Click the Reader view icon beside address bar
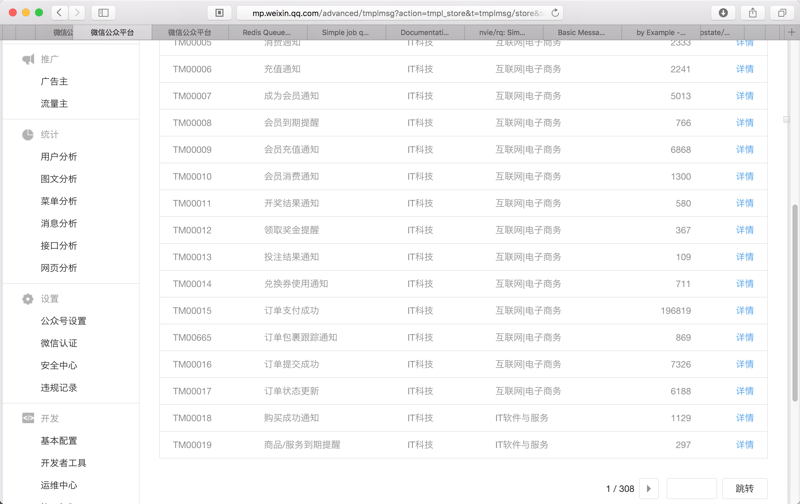The image size is (800, 504). [219, 13]
